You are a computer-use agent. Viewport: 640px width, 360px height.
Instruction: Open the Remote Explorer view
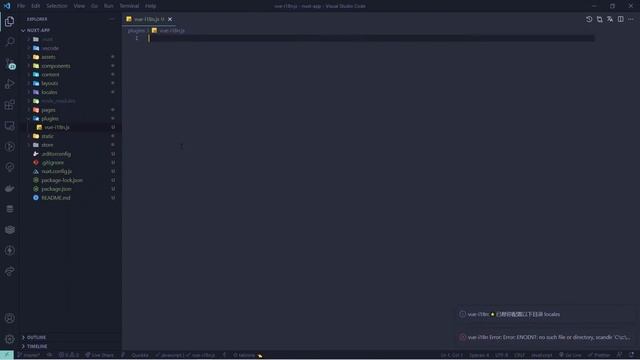pos(9,126)
